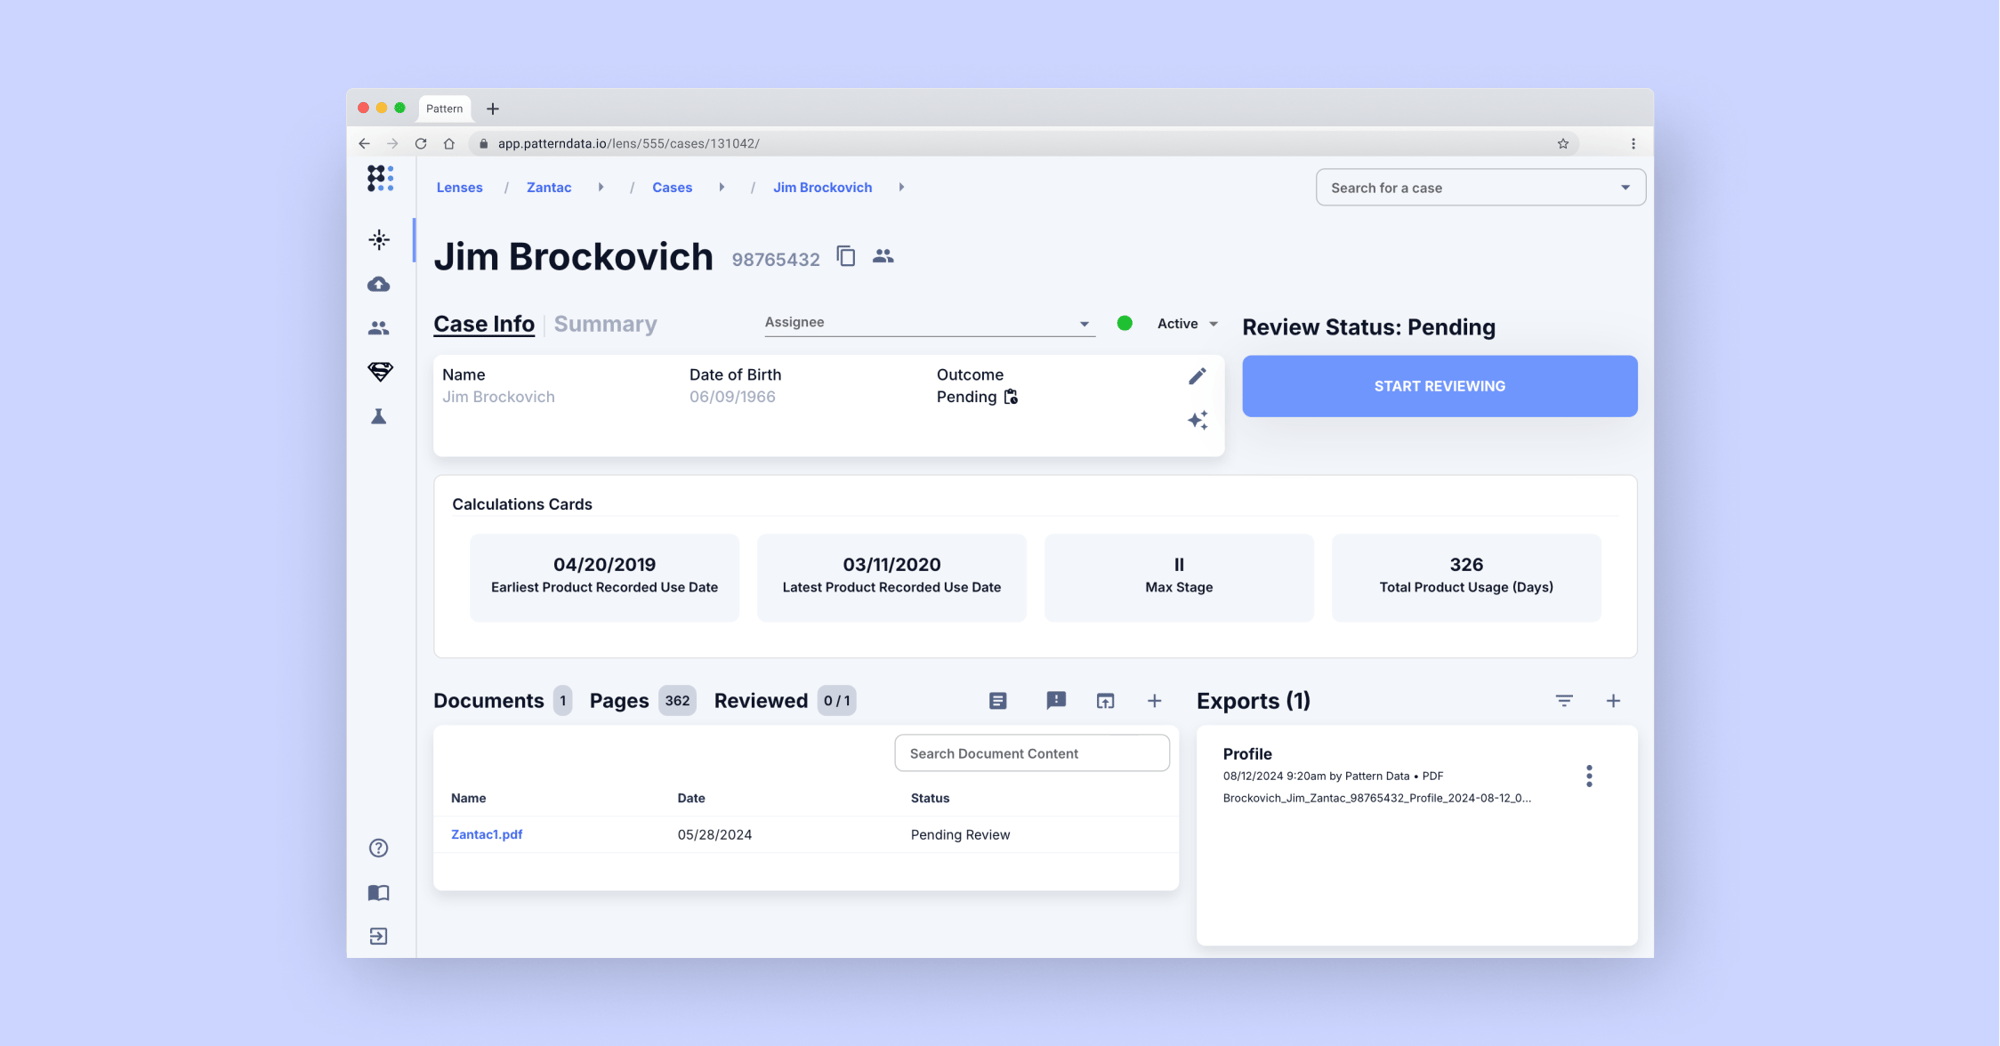Viewport: 2000px width, 1046px height.
Task: Add a document with the plus icon
Action: tap(1155, 701)
